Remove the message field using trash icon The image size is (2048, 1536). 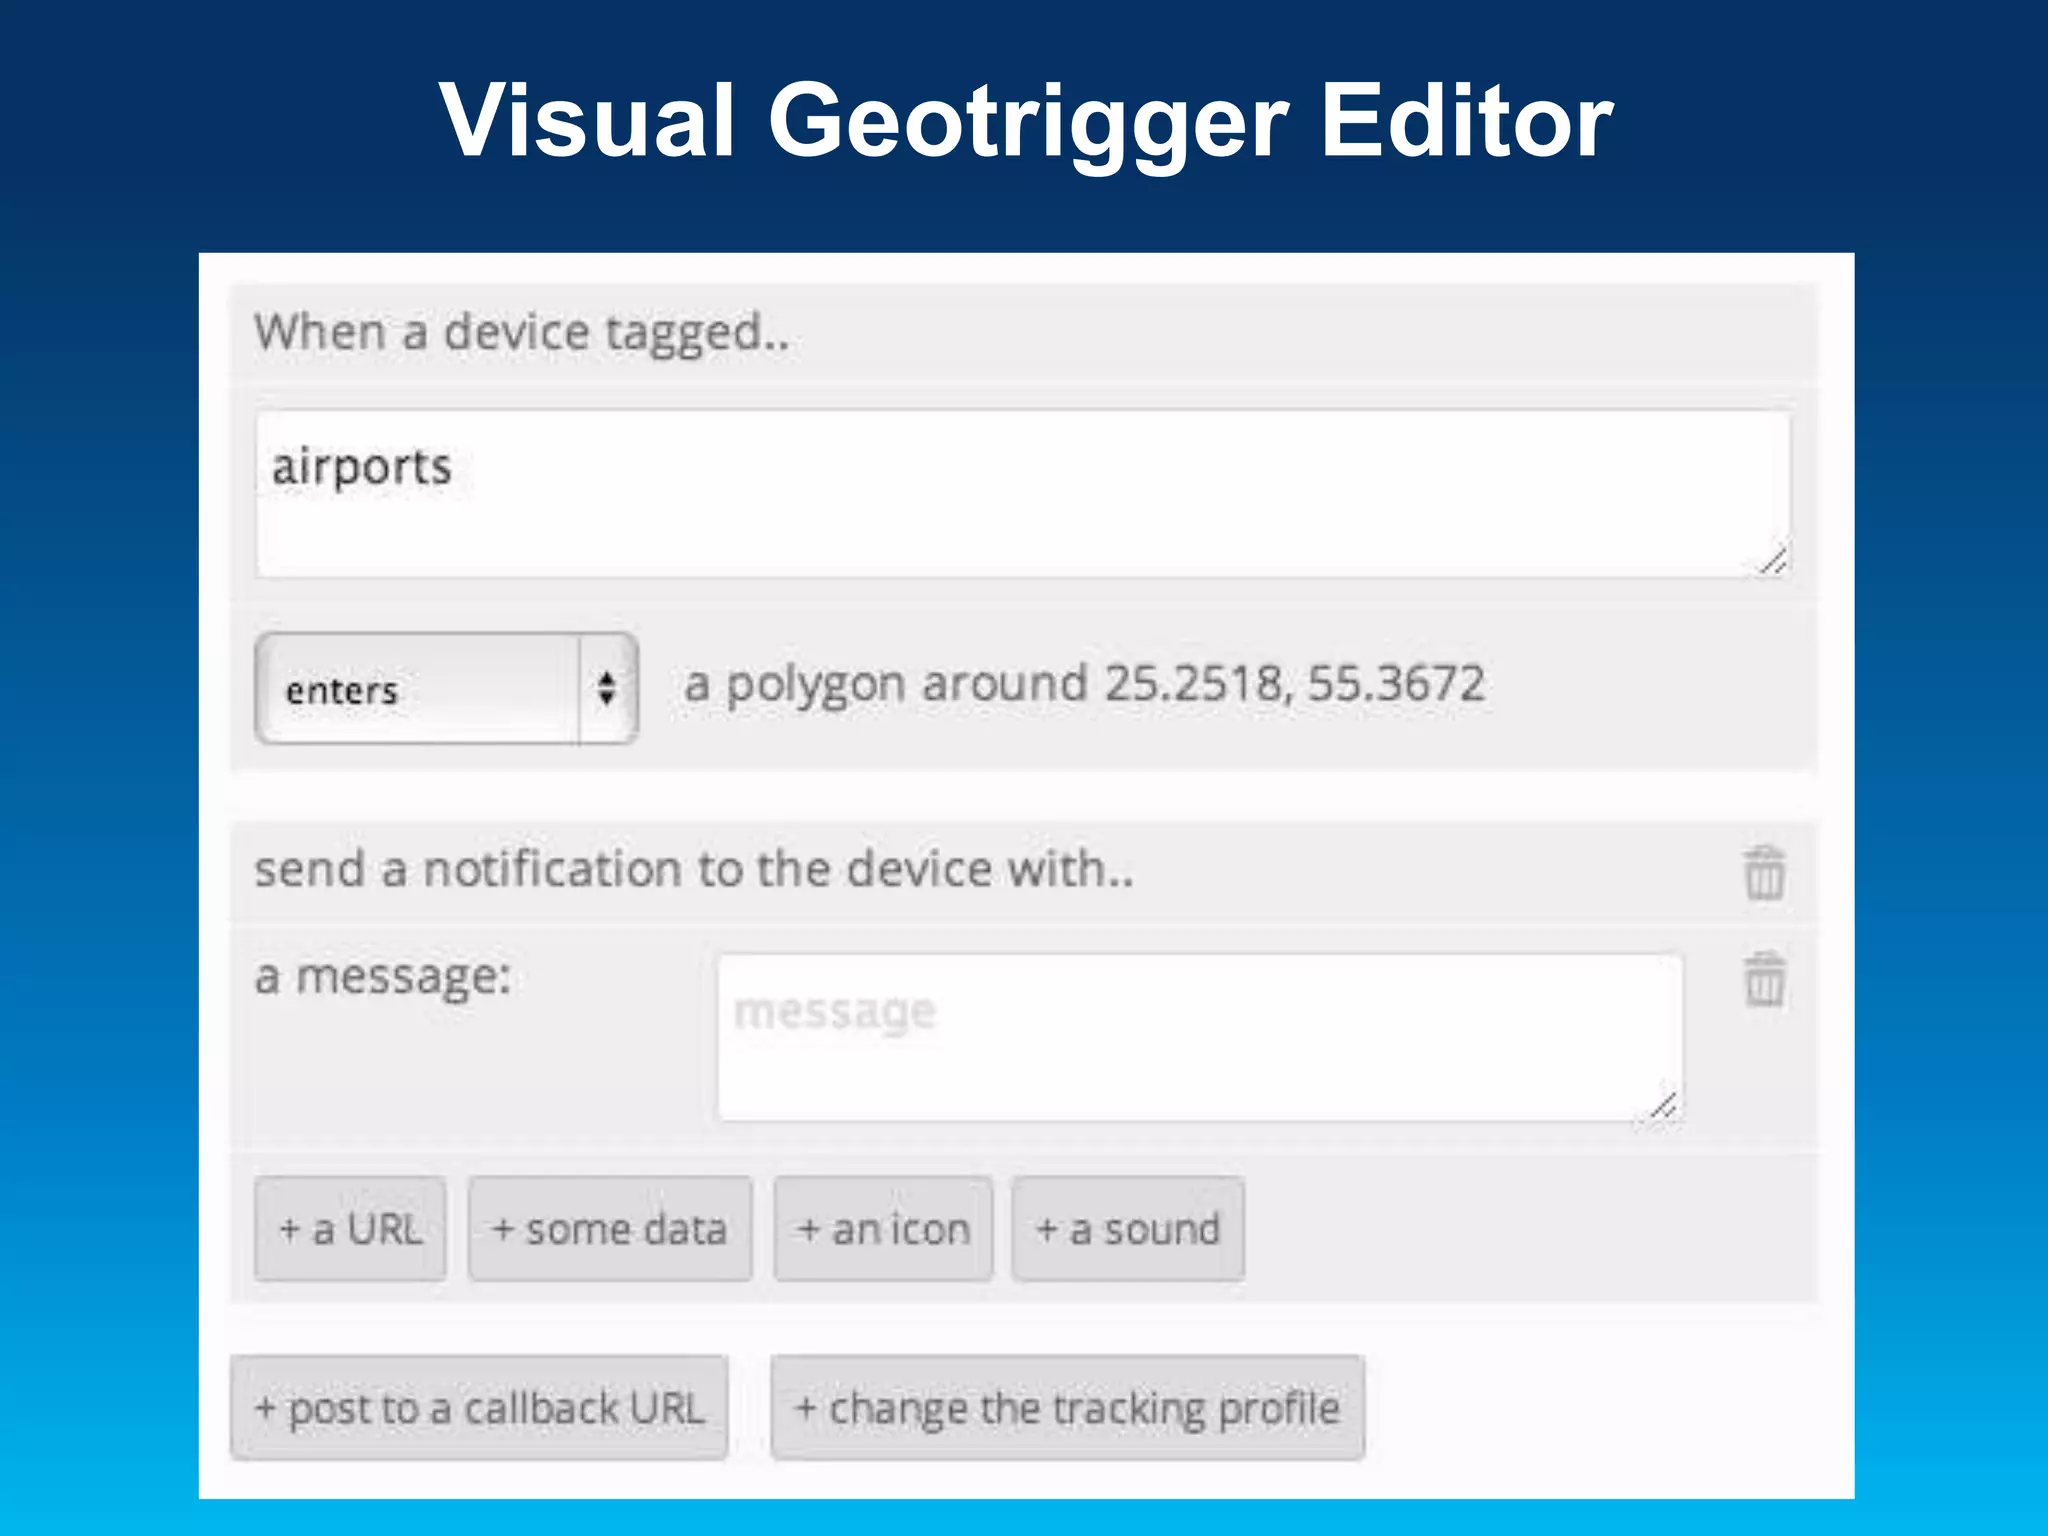click(1764, 978)
